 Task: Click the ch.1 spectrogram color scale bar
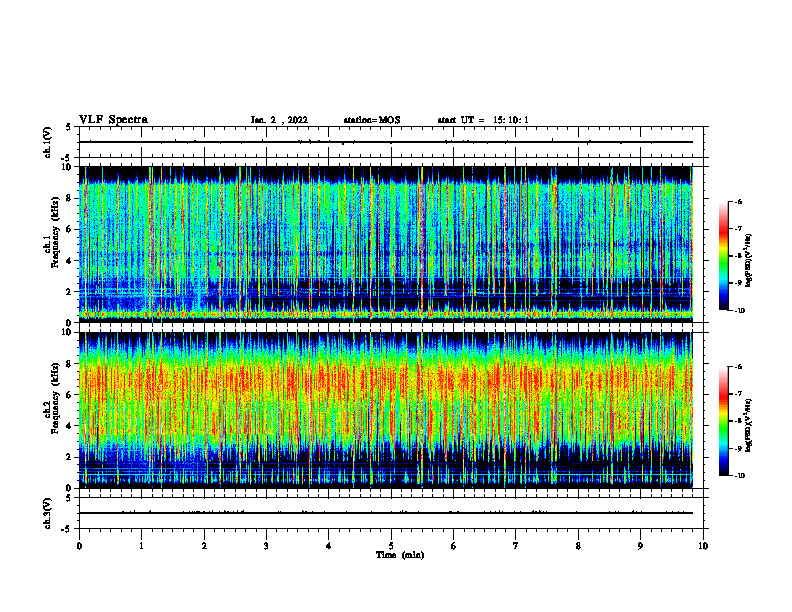pos(724,256)
